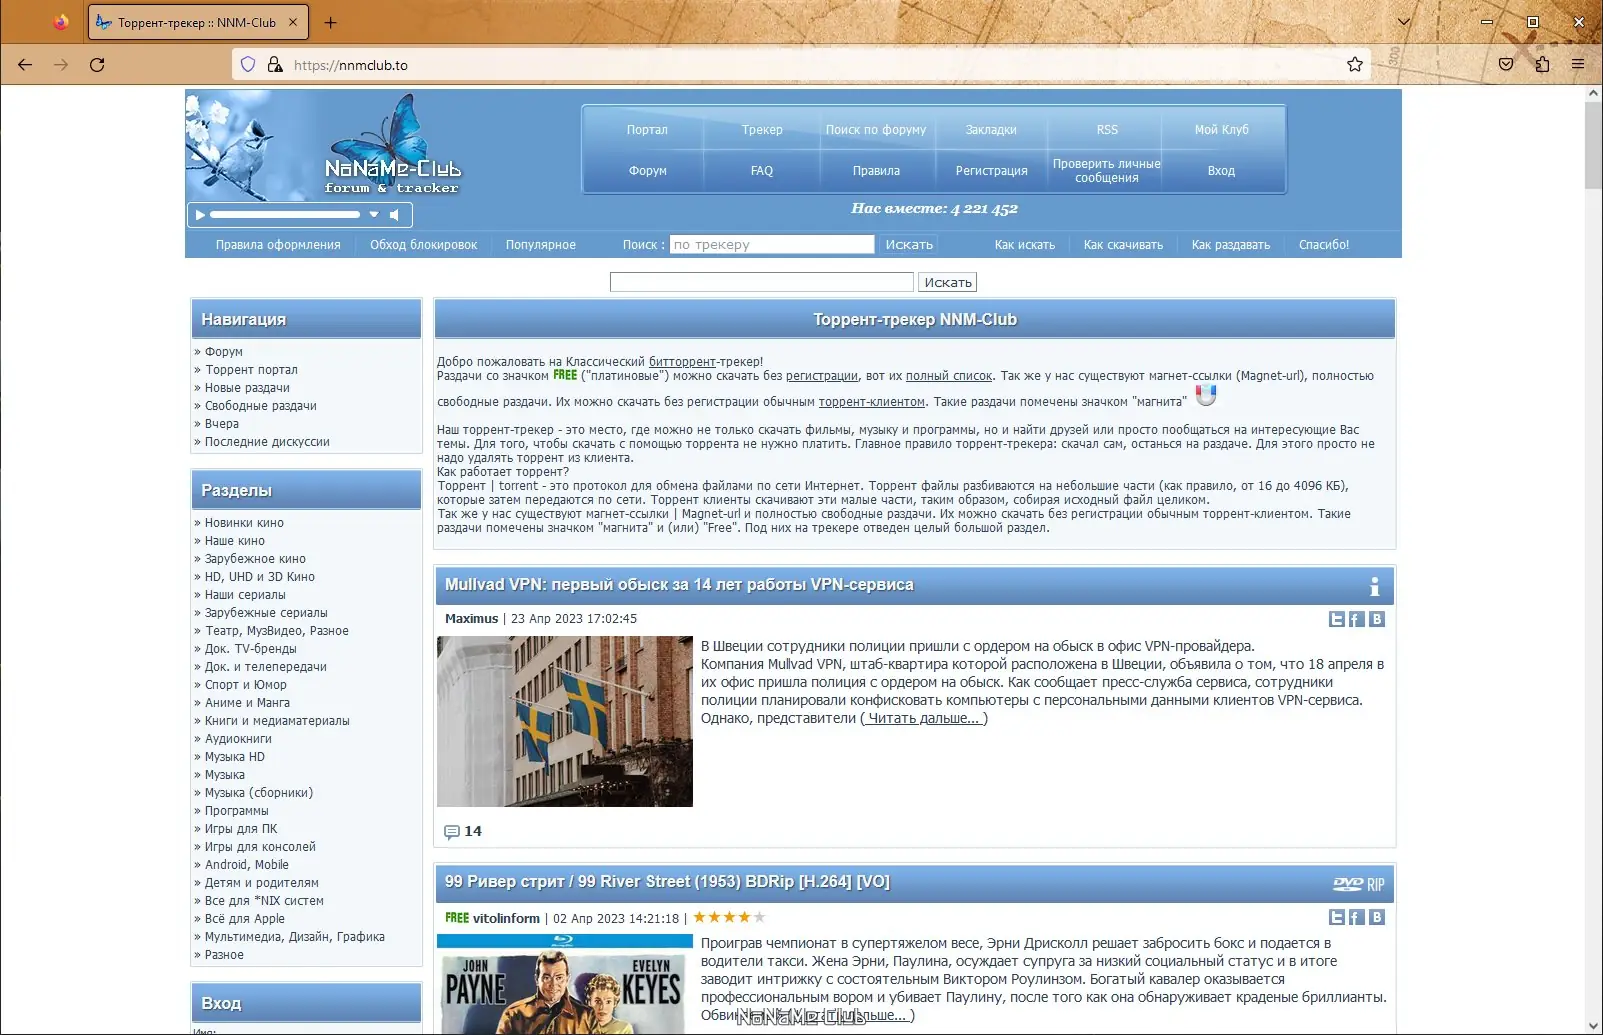Open Свободные раздачи in navigation
Viewport: 1603px width, 1035px height.
261,406
